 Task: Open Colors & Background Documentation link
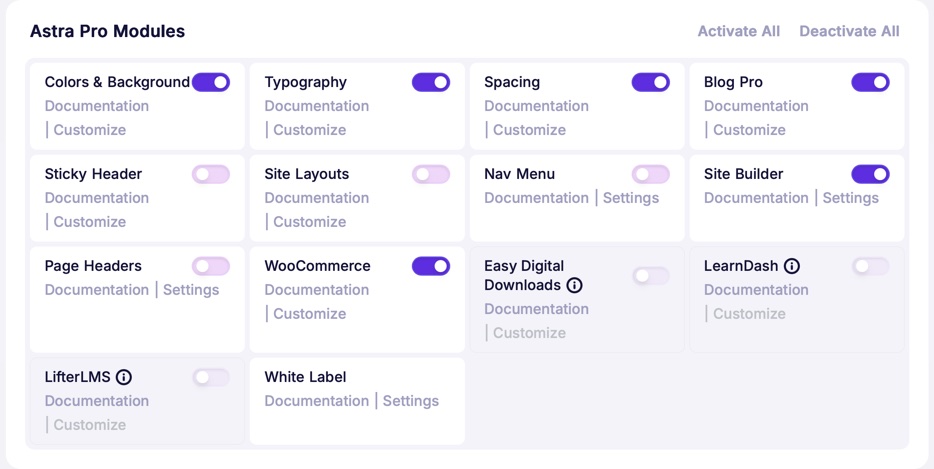click(x=96, y=106)
